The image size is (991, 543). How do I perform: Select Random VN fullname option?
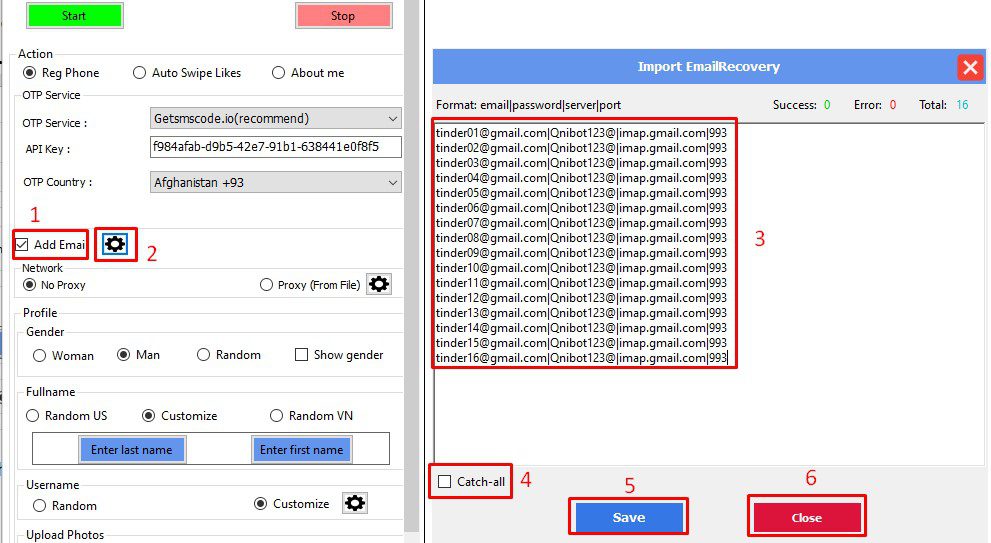[311, 415]
